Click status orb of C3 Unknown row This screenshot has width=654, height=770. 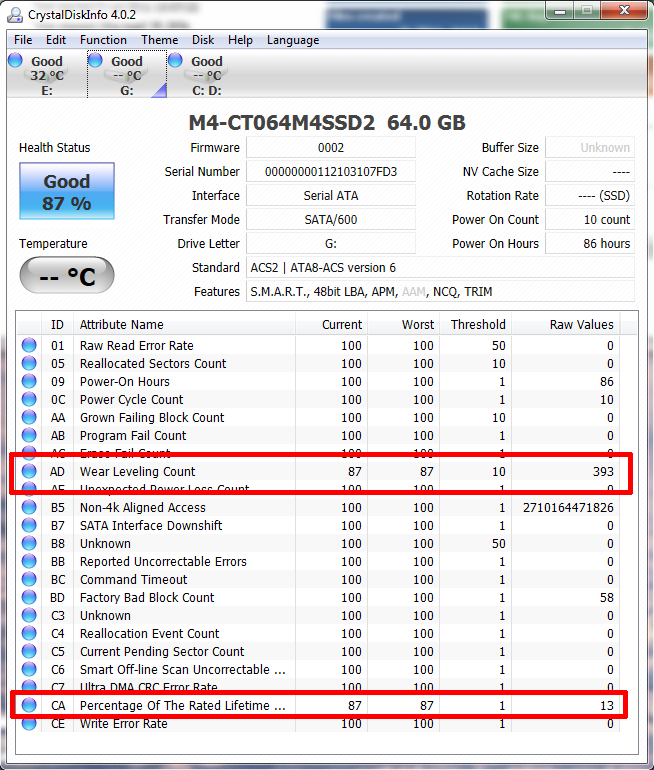pos(29,615)
